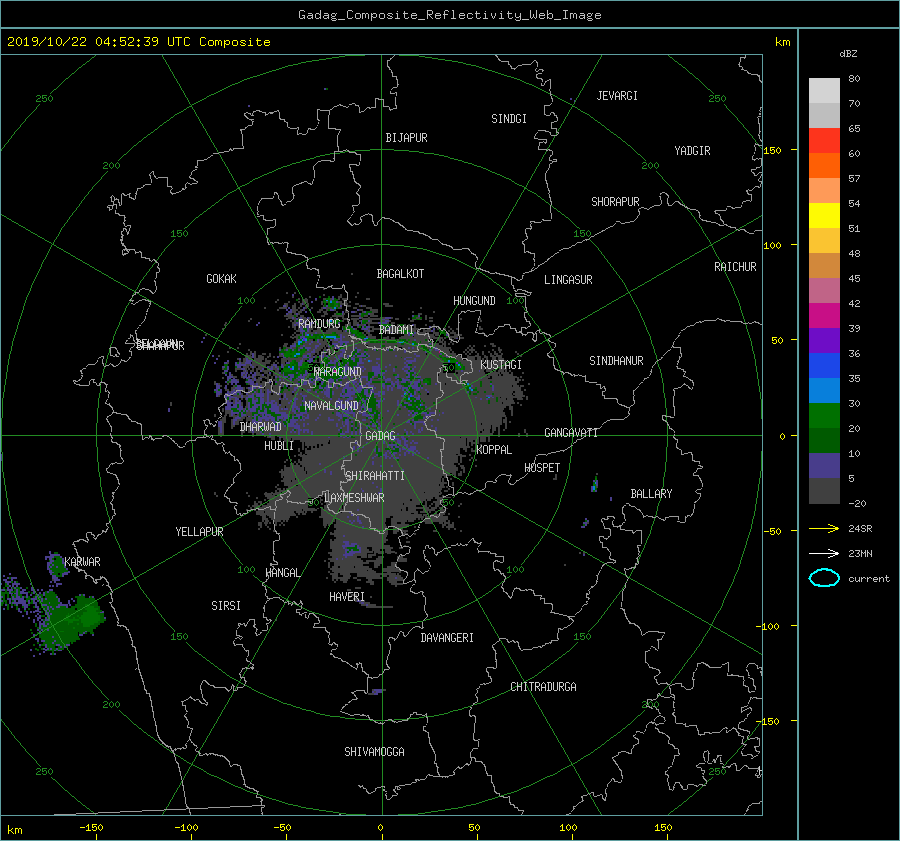900x841 pixels.
Task: Select the blue 36 dBZ color swatch
Action: pyautogui.click(x=824, y=366)
